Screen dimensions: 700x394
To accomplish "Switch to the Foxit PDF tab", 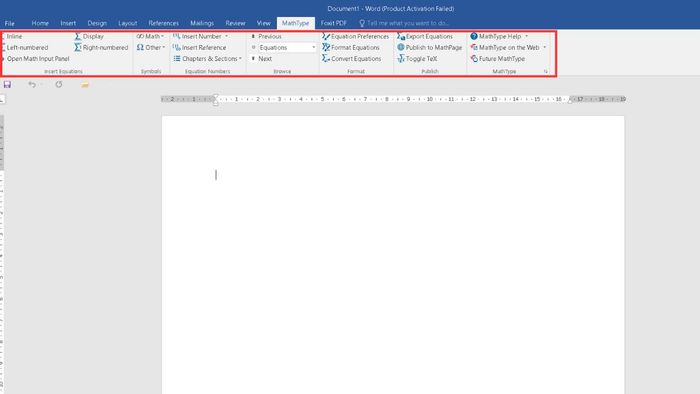I will coord(333,23).
